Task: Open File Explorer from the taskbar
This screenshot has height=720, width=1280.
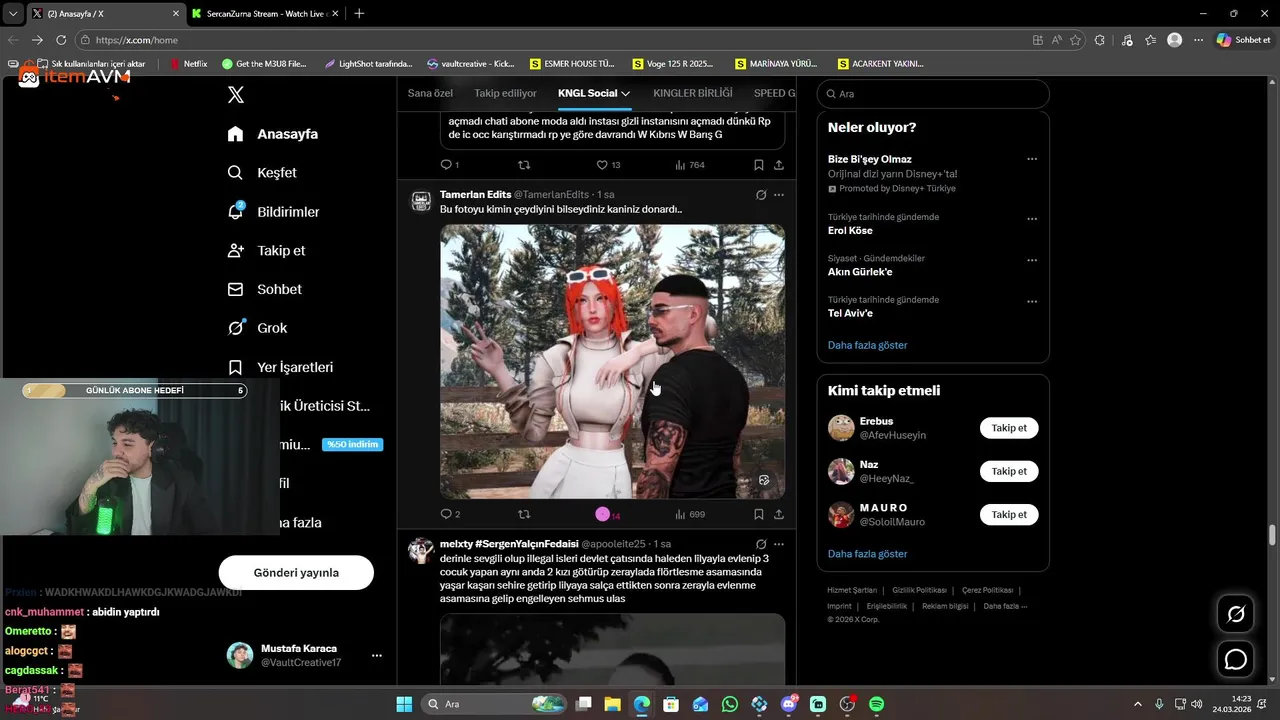Action: pyautogui.click(x=613, y=704)
